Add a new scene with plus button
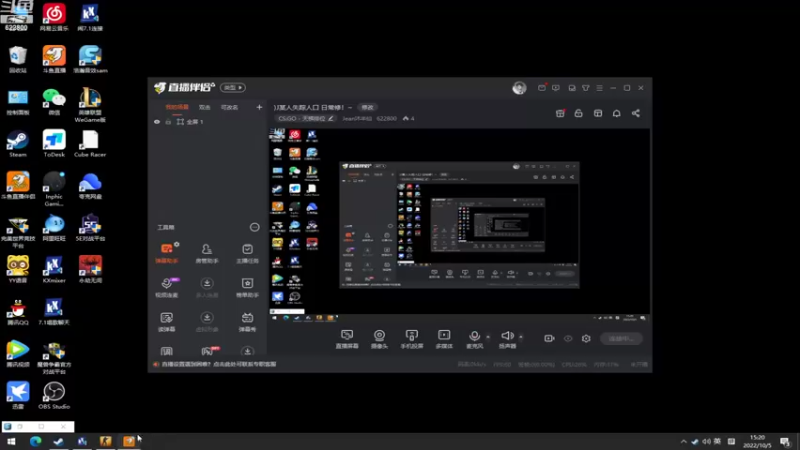This screenshot has height=450, width=800. pyautogui.click(x=259, y=107)
